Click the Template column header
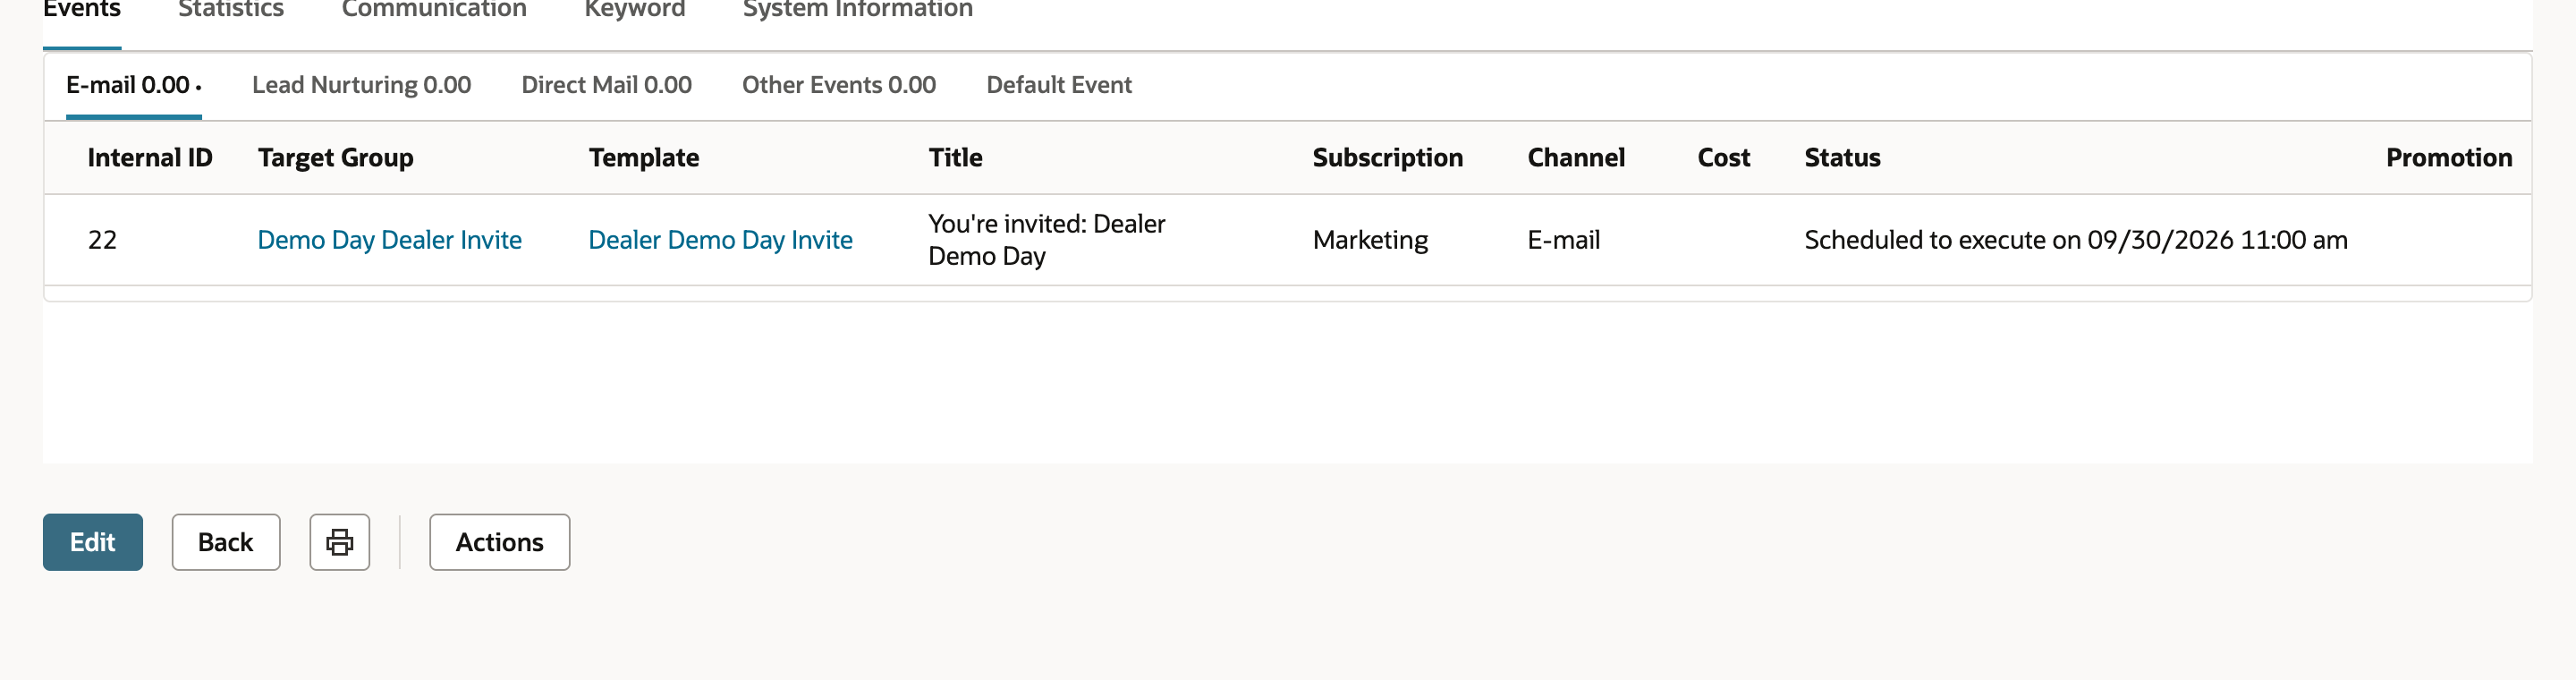This screenshot has width=2576, height=680. pyautogui.click(x=643, y=158)
